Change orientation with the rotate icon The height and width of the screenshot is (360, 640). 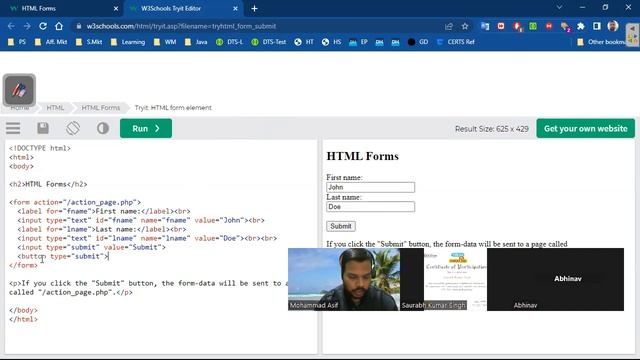[x=73, y=128]
